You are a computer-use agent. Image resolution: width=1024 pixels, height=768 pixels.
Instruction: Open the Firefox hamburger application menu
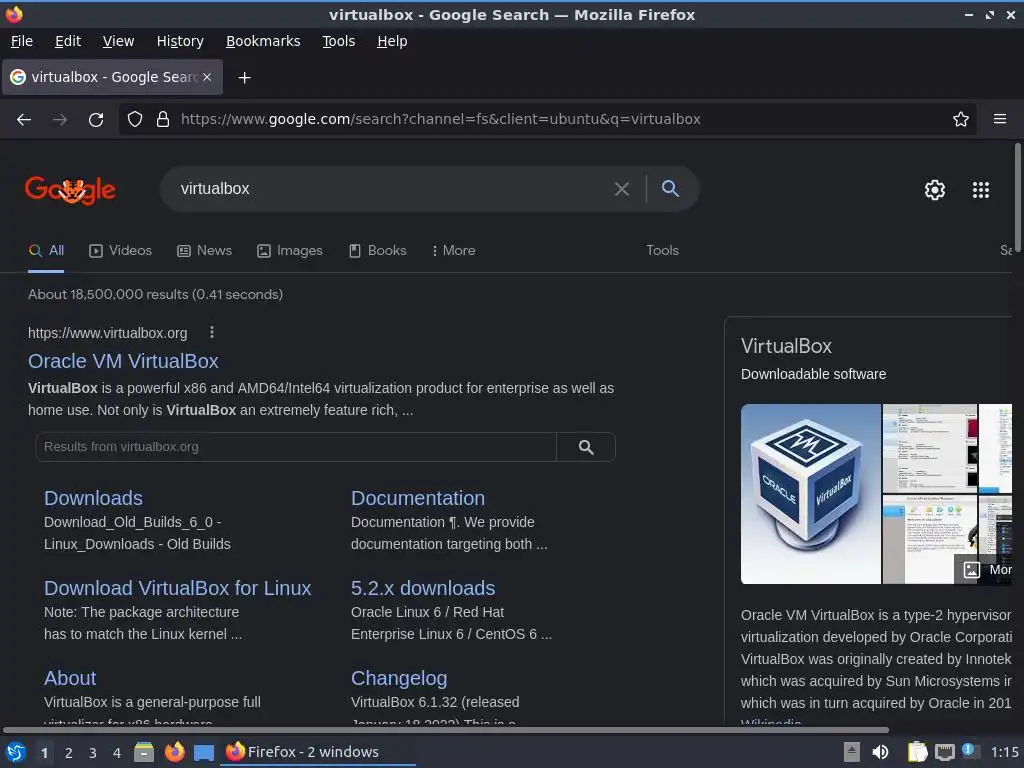pyautogui.click(x=999, y=119)
